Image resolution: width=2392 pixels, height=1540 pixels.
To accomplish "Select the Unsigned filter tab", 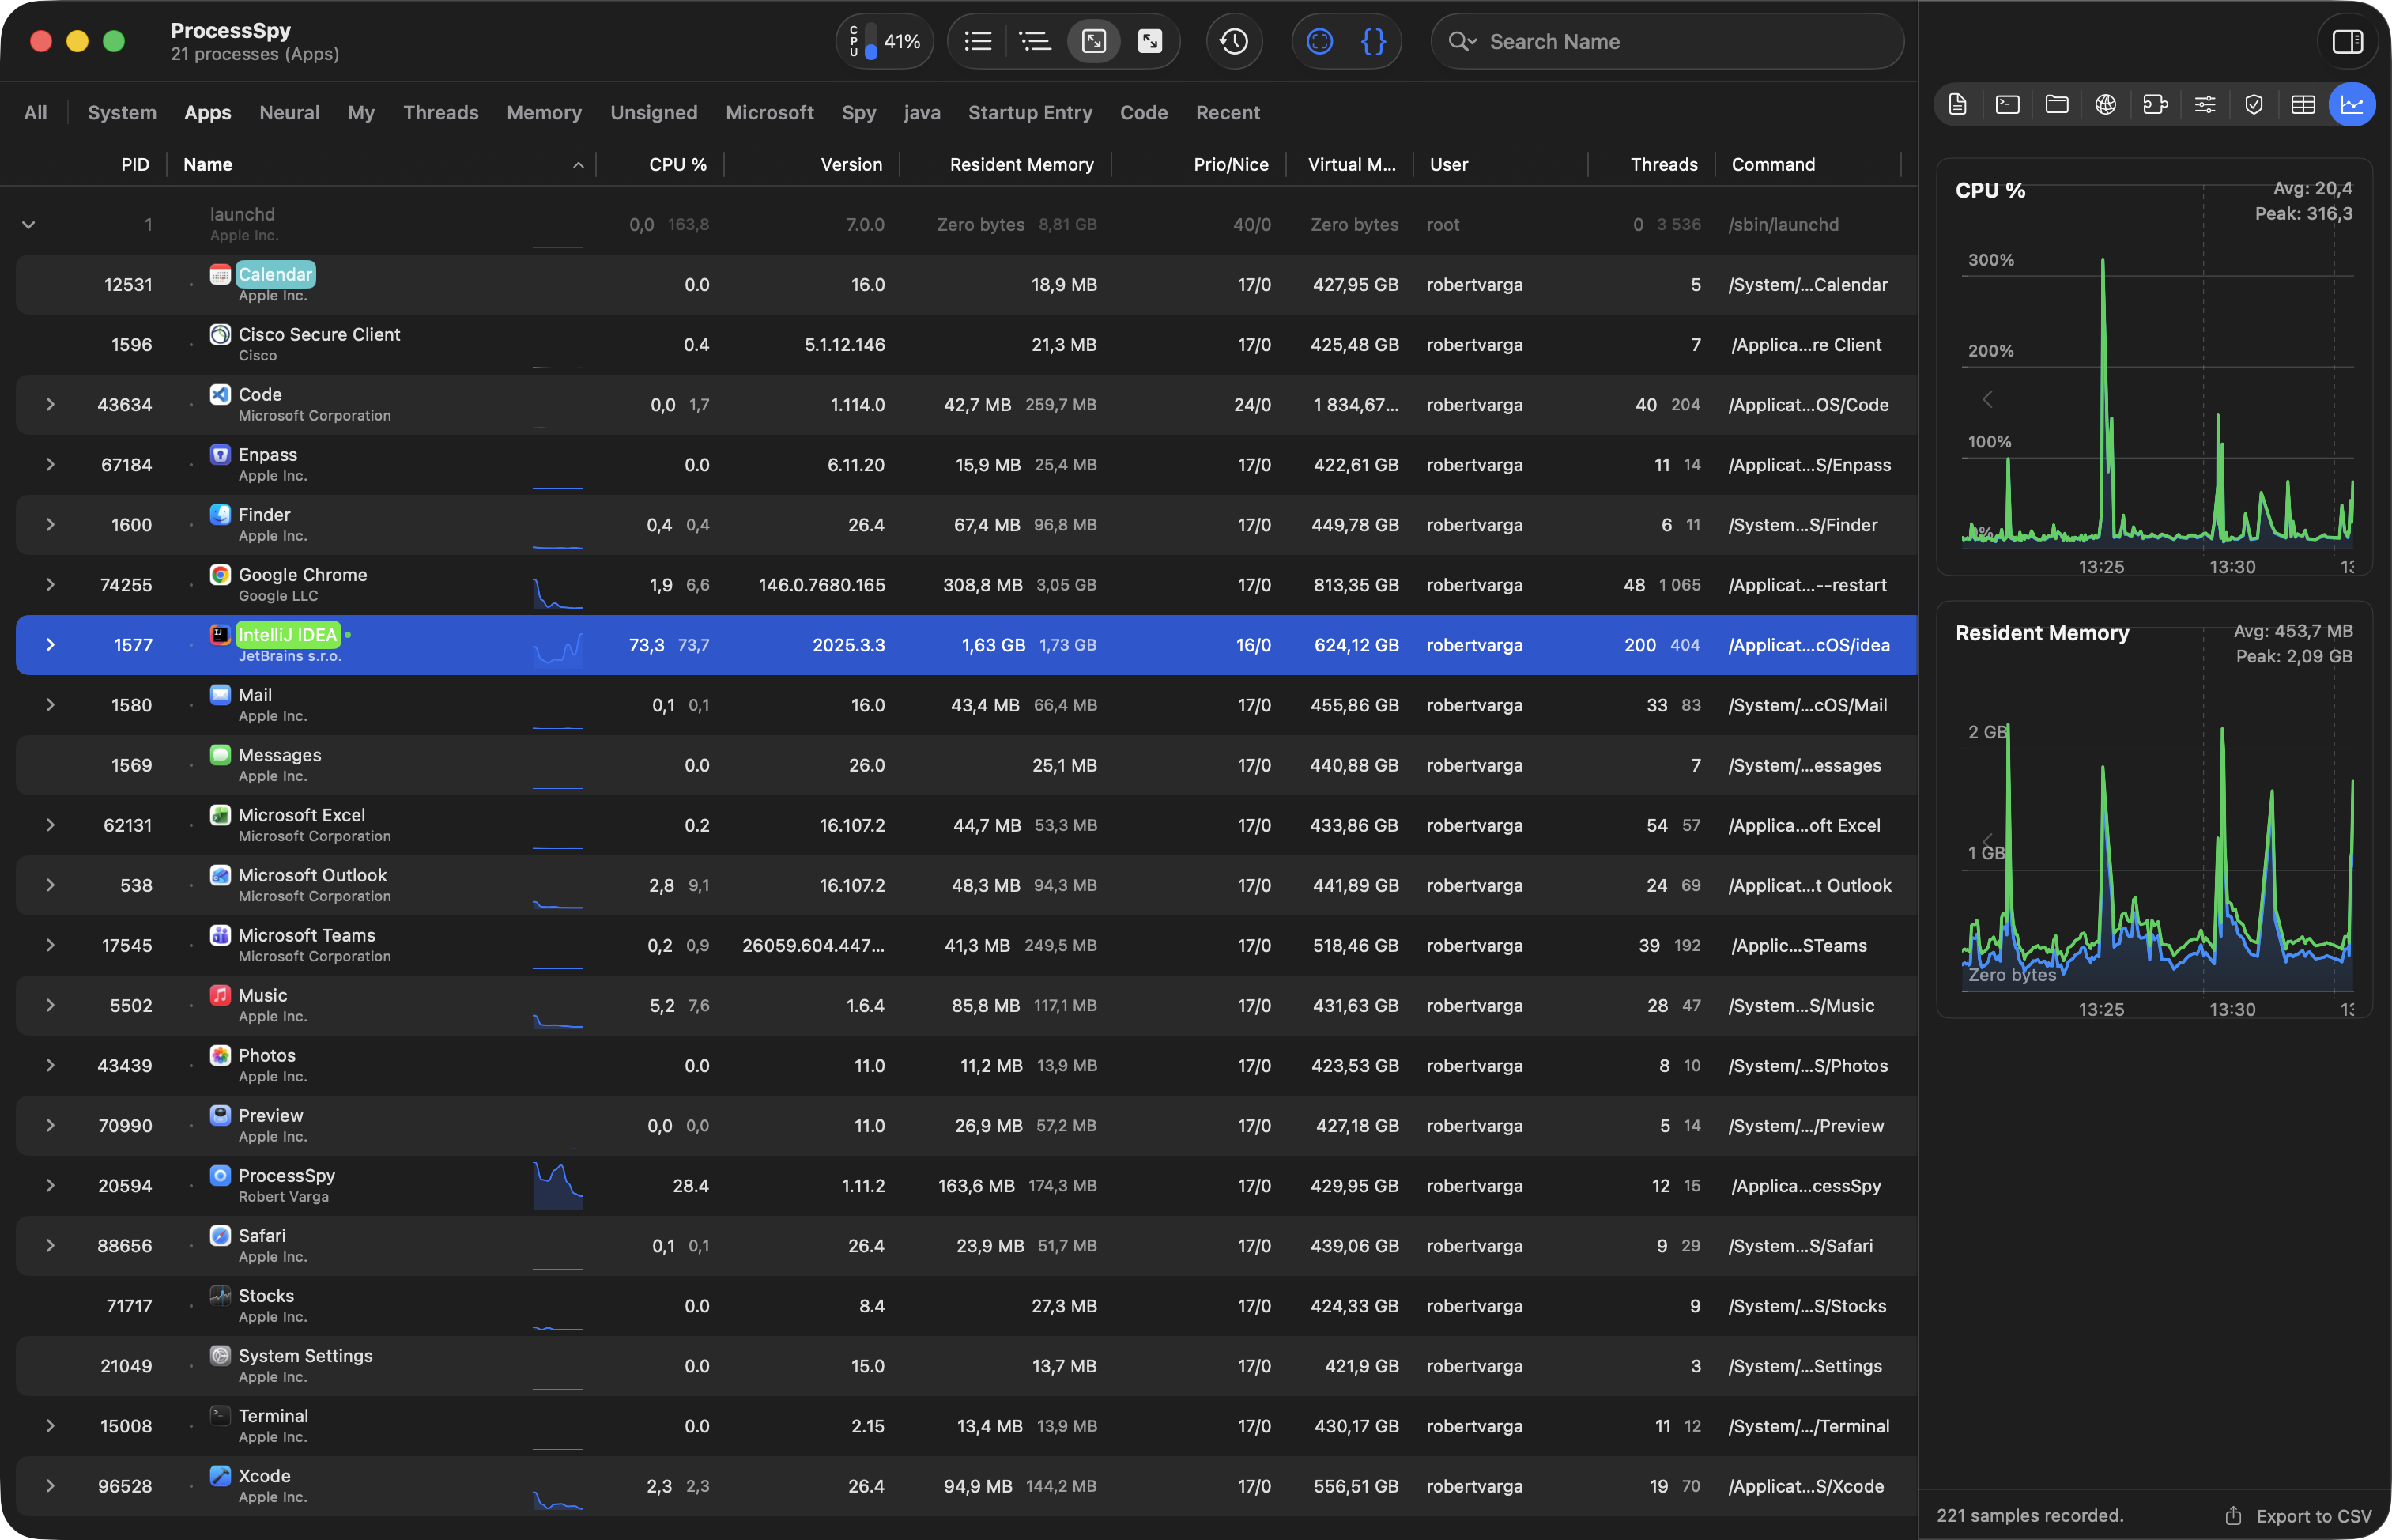I will (x=654, y=112).
